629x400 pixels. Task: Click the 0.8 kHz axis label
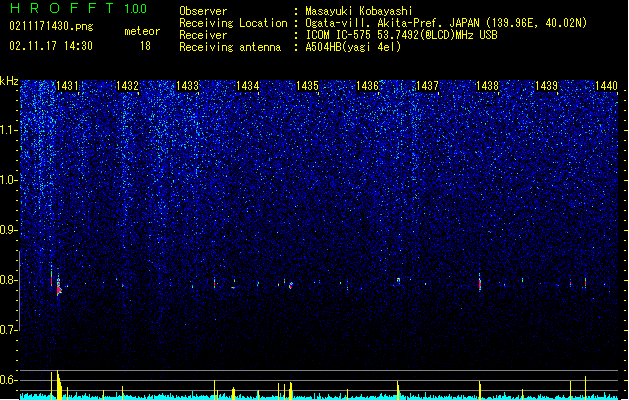tap(9, 280)
